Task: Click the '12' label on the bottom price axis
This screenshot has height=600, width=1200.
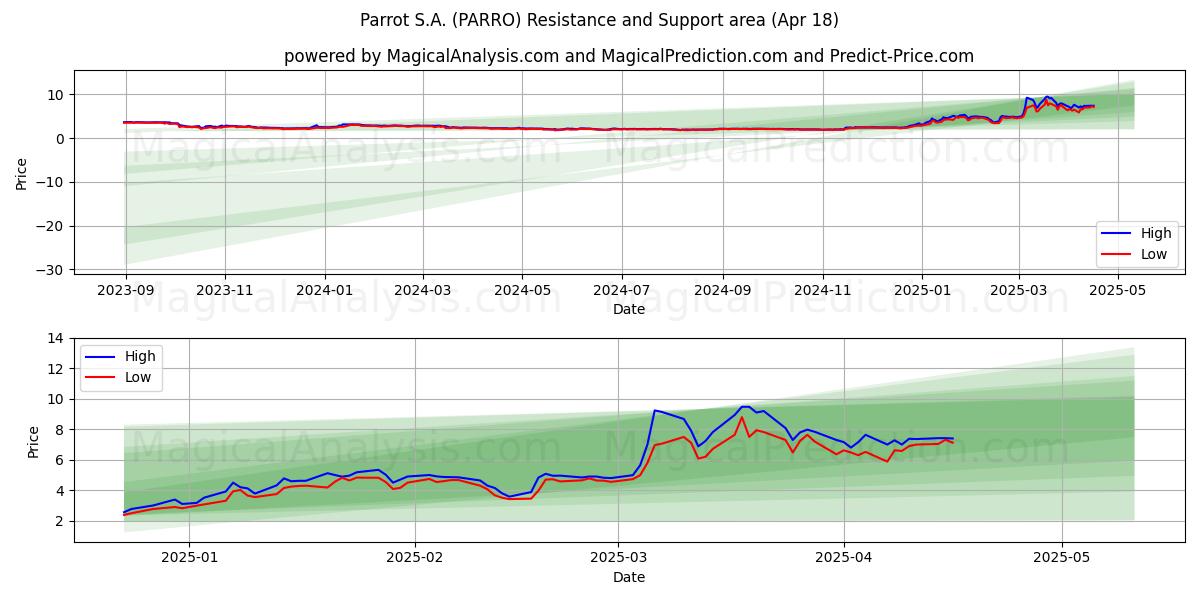Action: (x=58, y=369)
